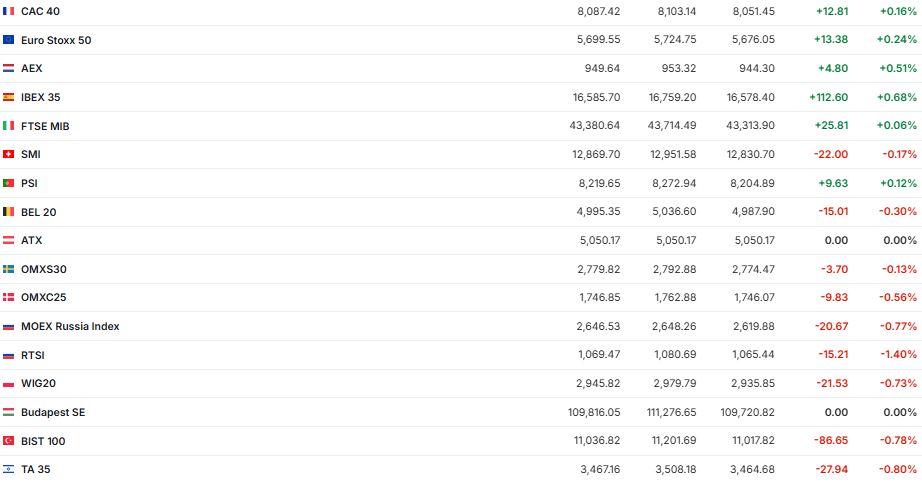Open the CAC 40 index link
This screenshot has height=483, width=922.
click(39, 11)
